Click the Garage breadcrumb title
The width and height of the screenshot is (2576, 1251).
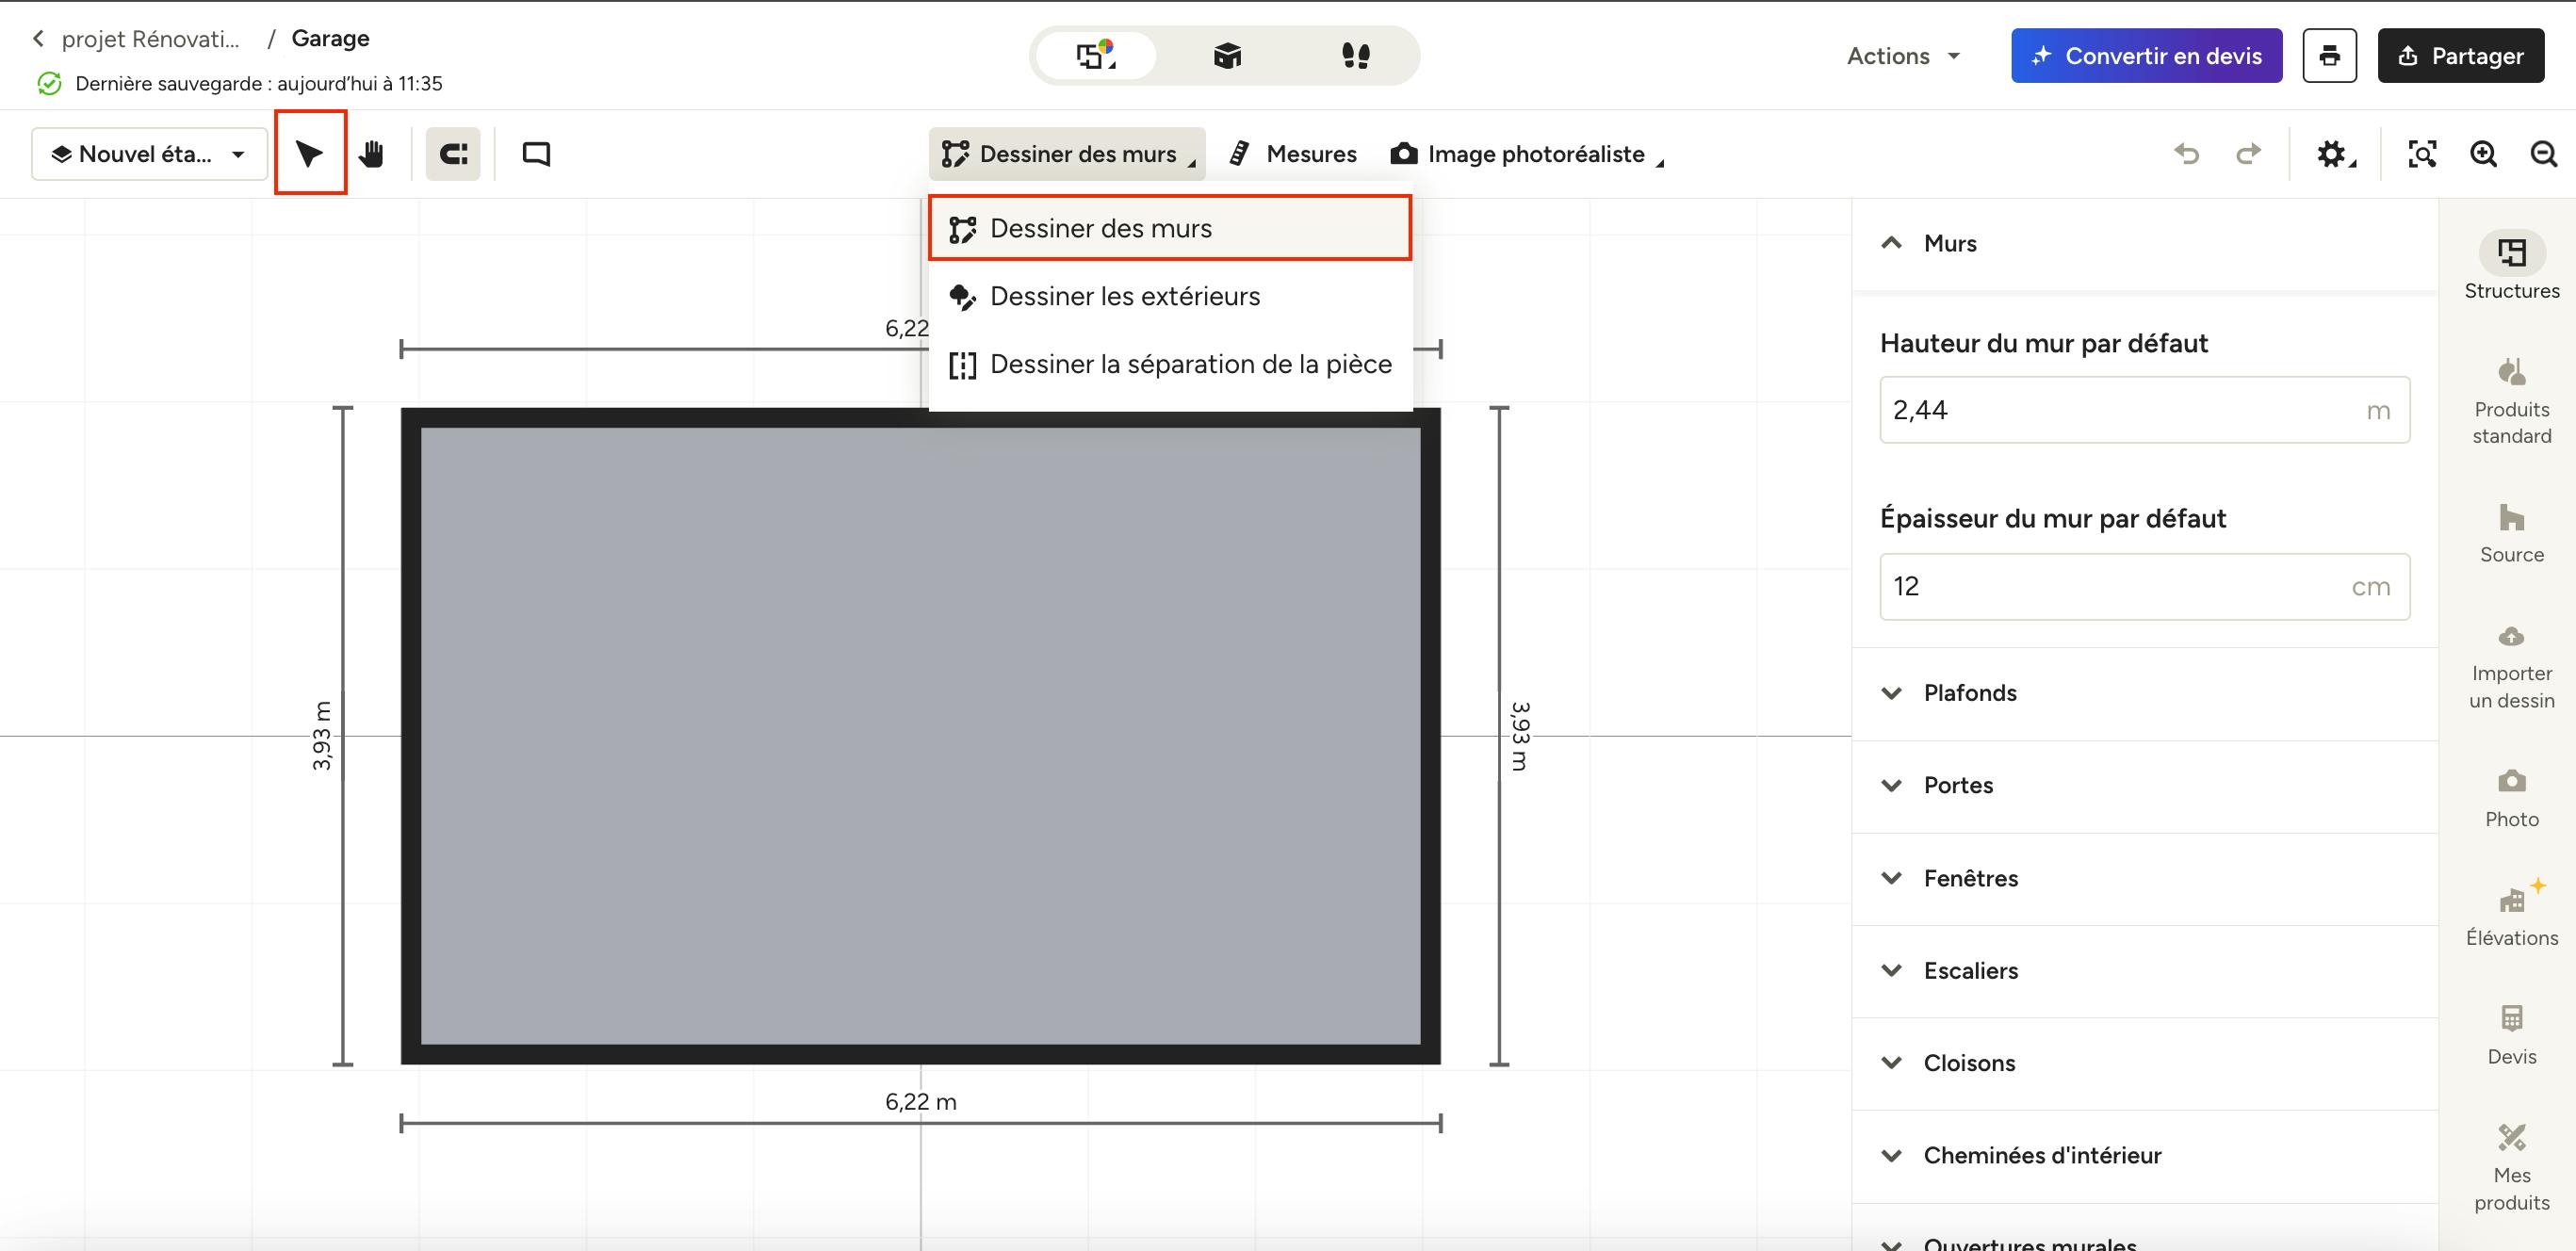pos(330,39)
